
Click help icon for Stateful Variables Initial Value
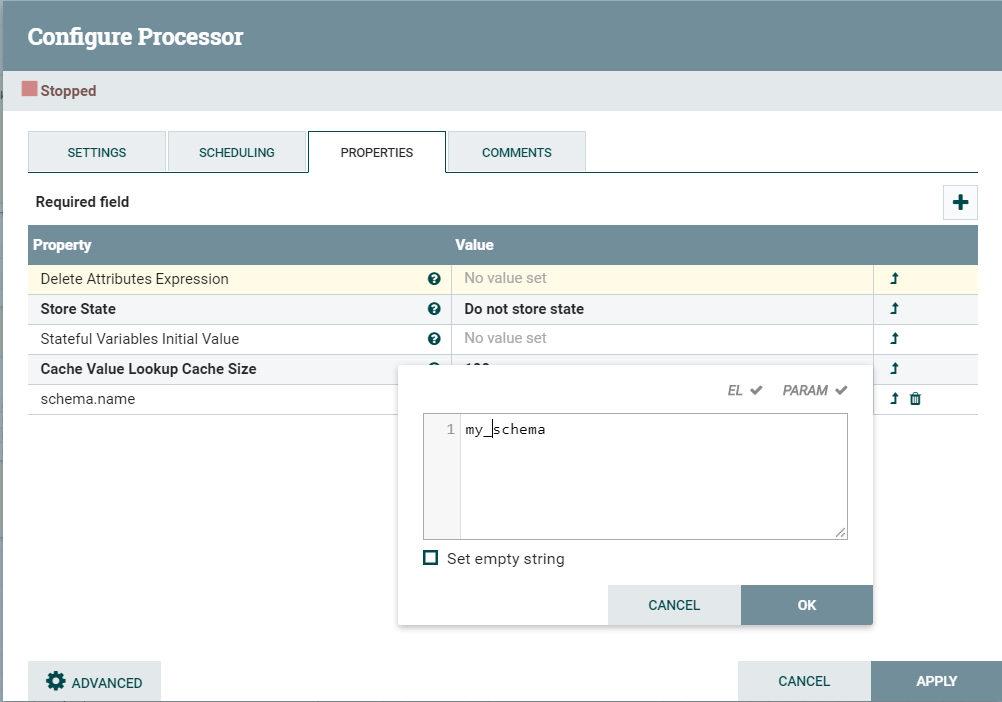[x=434, y=339]
